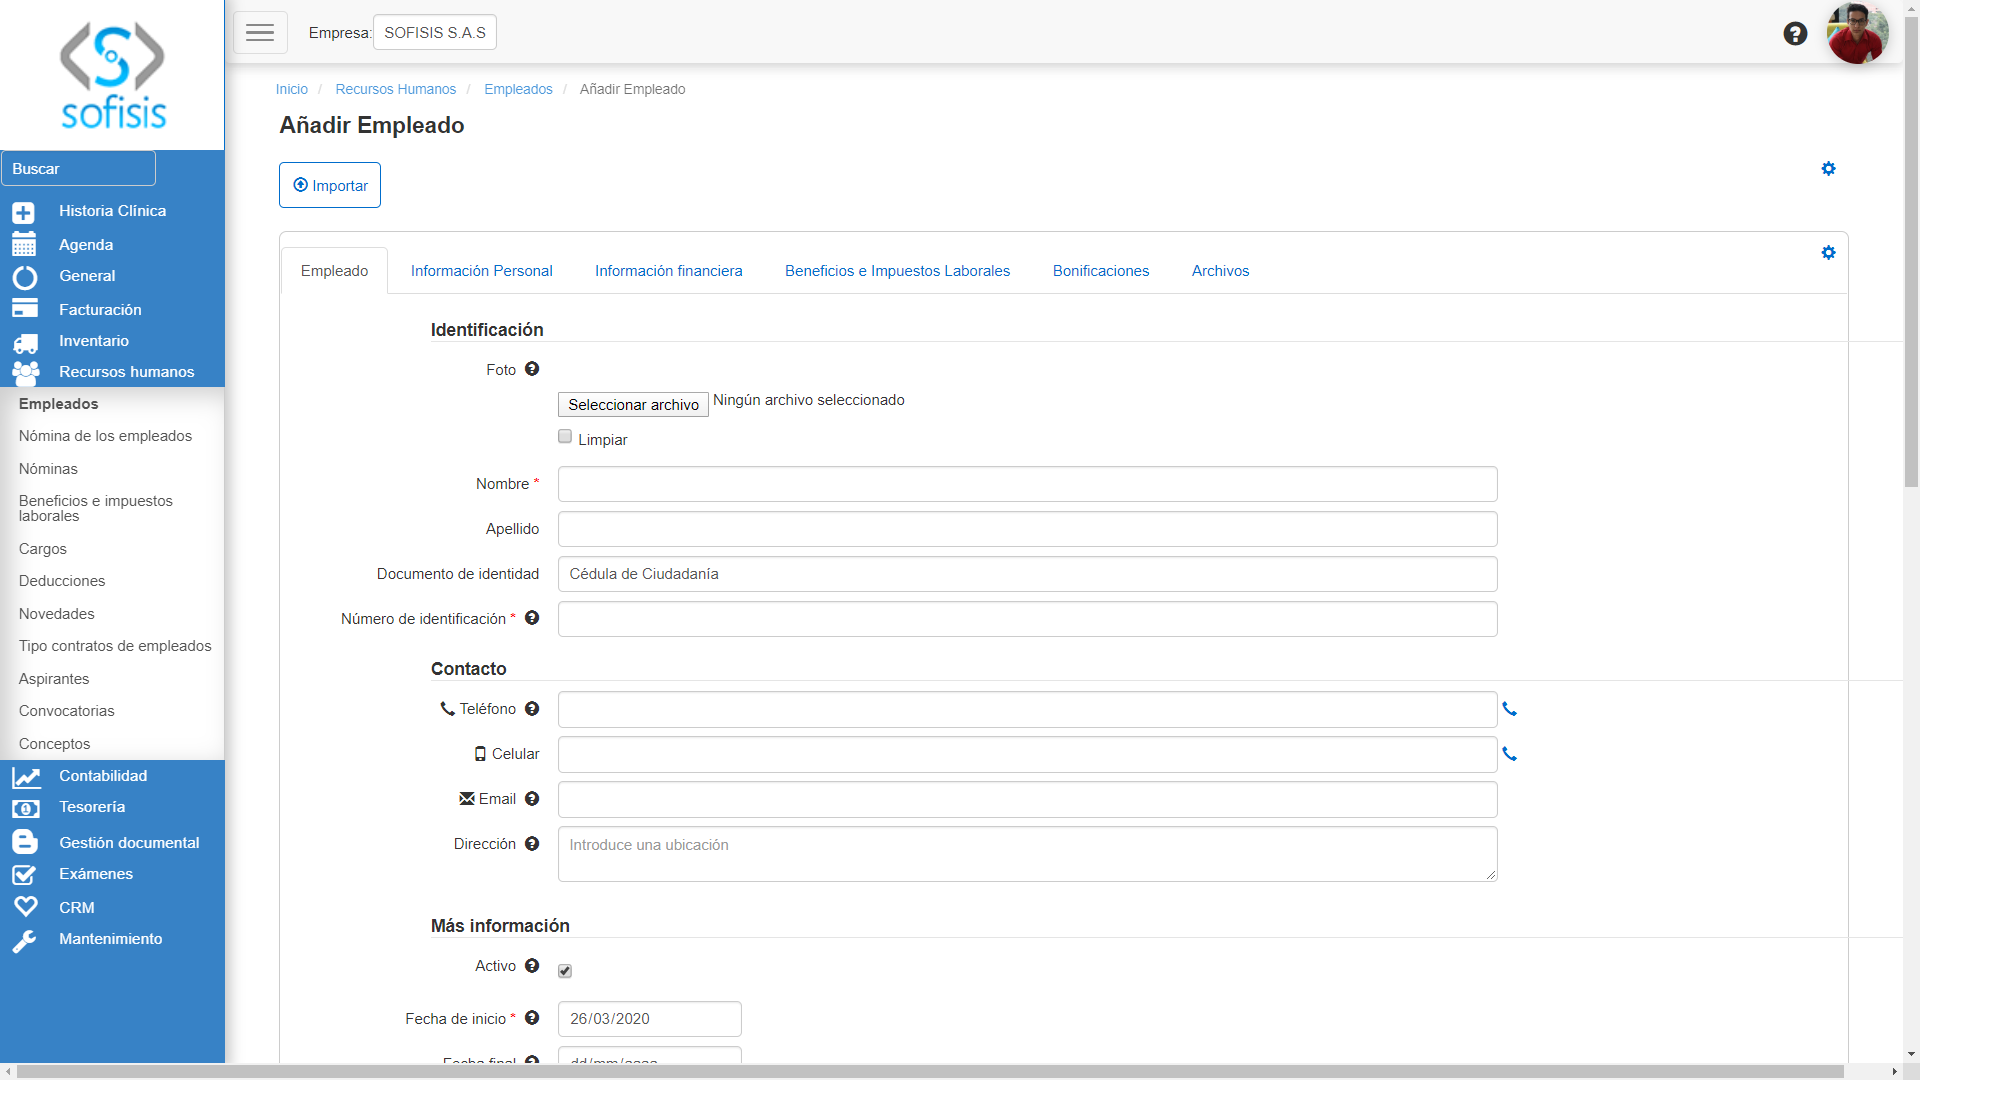2000x1116 pixels.
Task: Uncheck the Activo checkbox
Action: 565,971
